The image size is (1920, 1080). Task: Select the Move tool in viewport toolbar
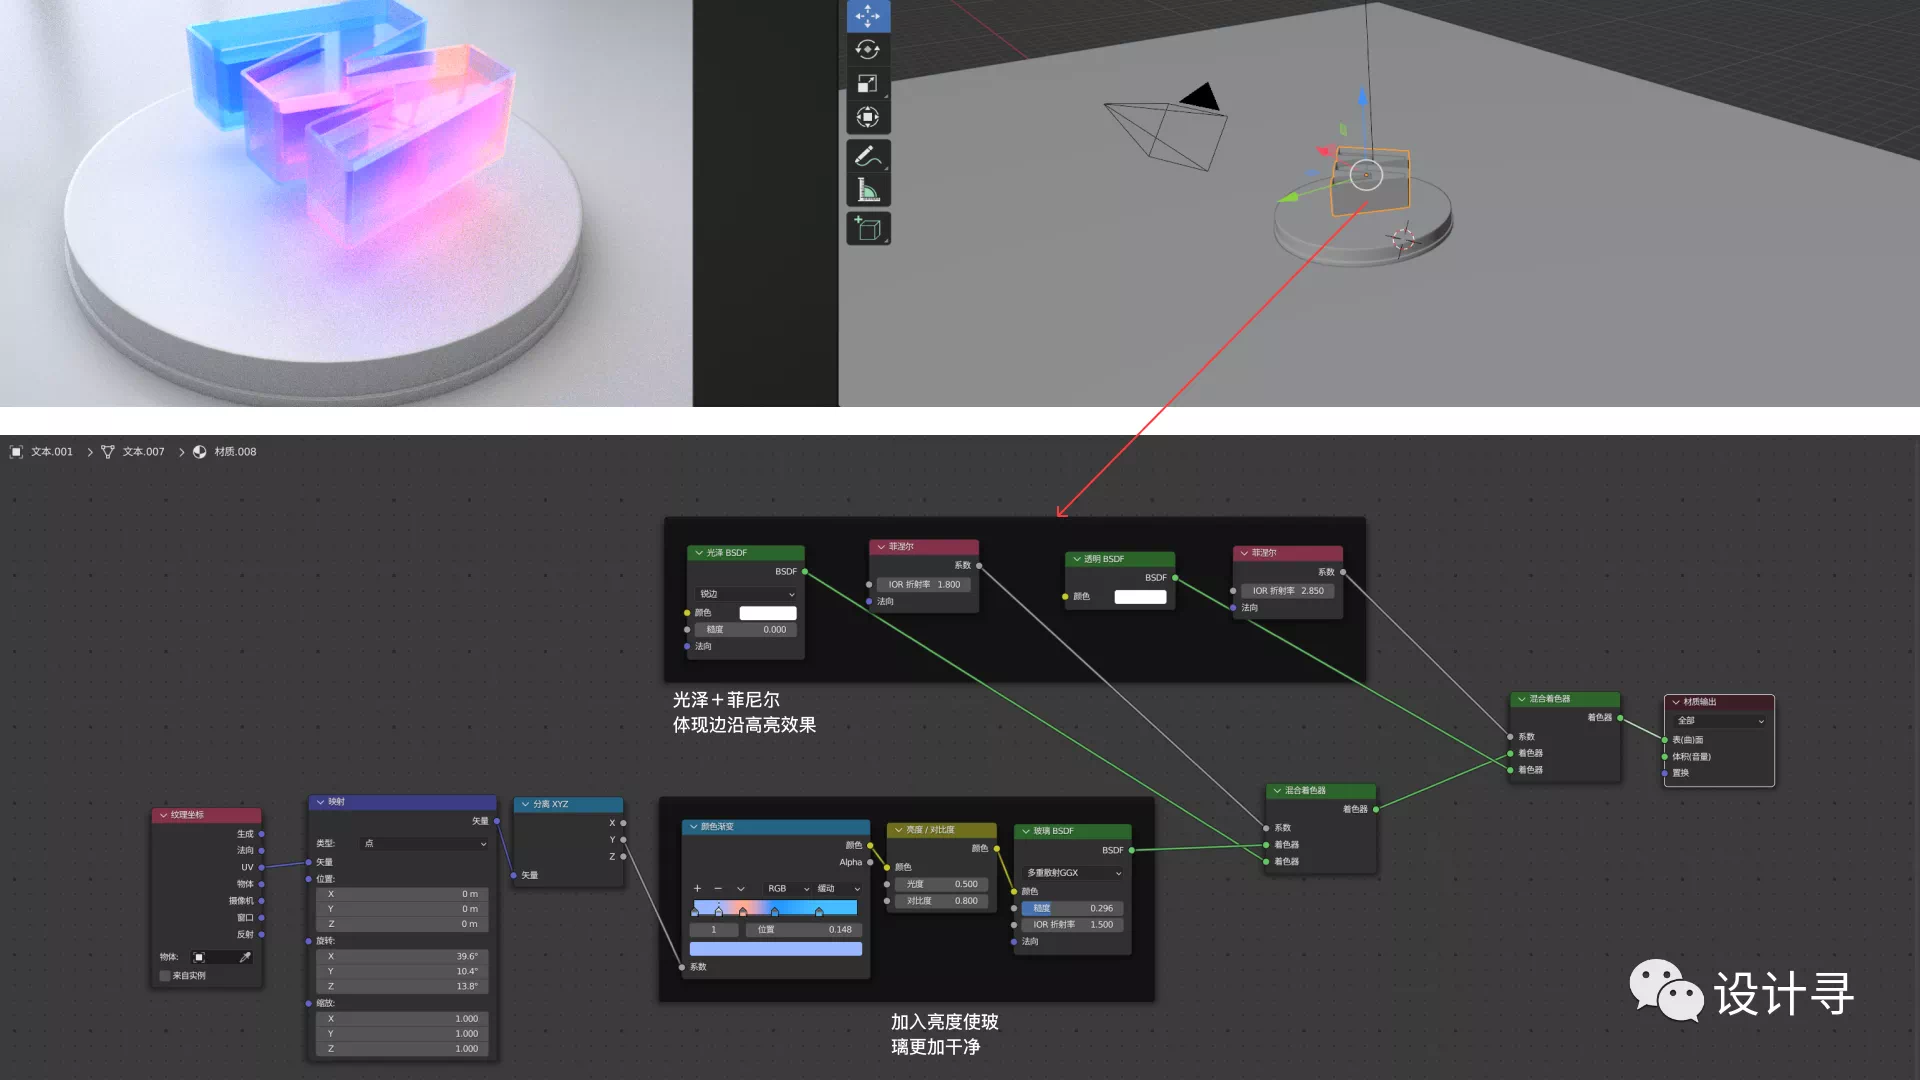[x=867, y=16]
